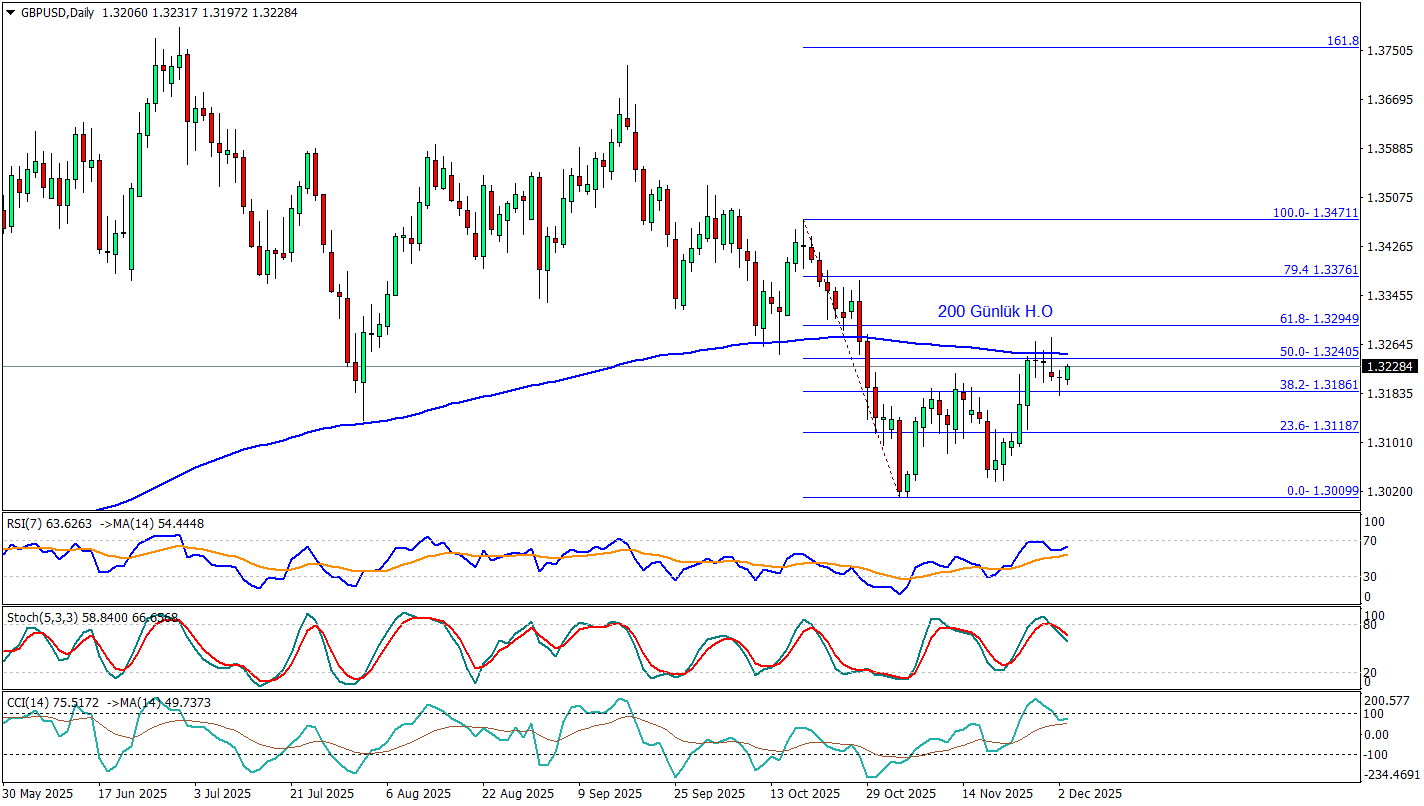Click the 23.6 Fibonacci label at 1.31187
1424x806 pixels.
1320,426
